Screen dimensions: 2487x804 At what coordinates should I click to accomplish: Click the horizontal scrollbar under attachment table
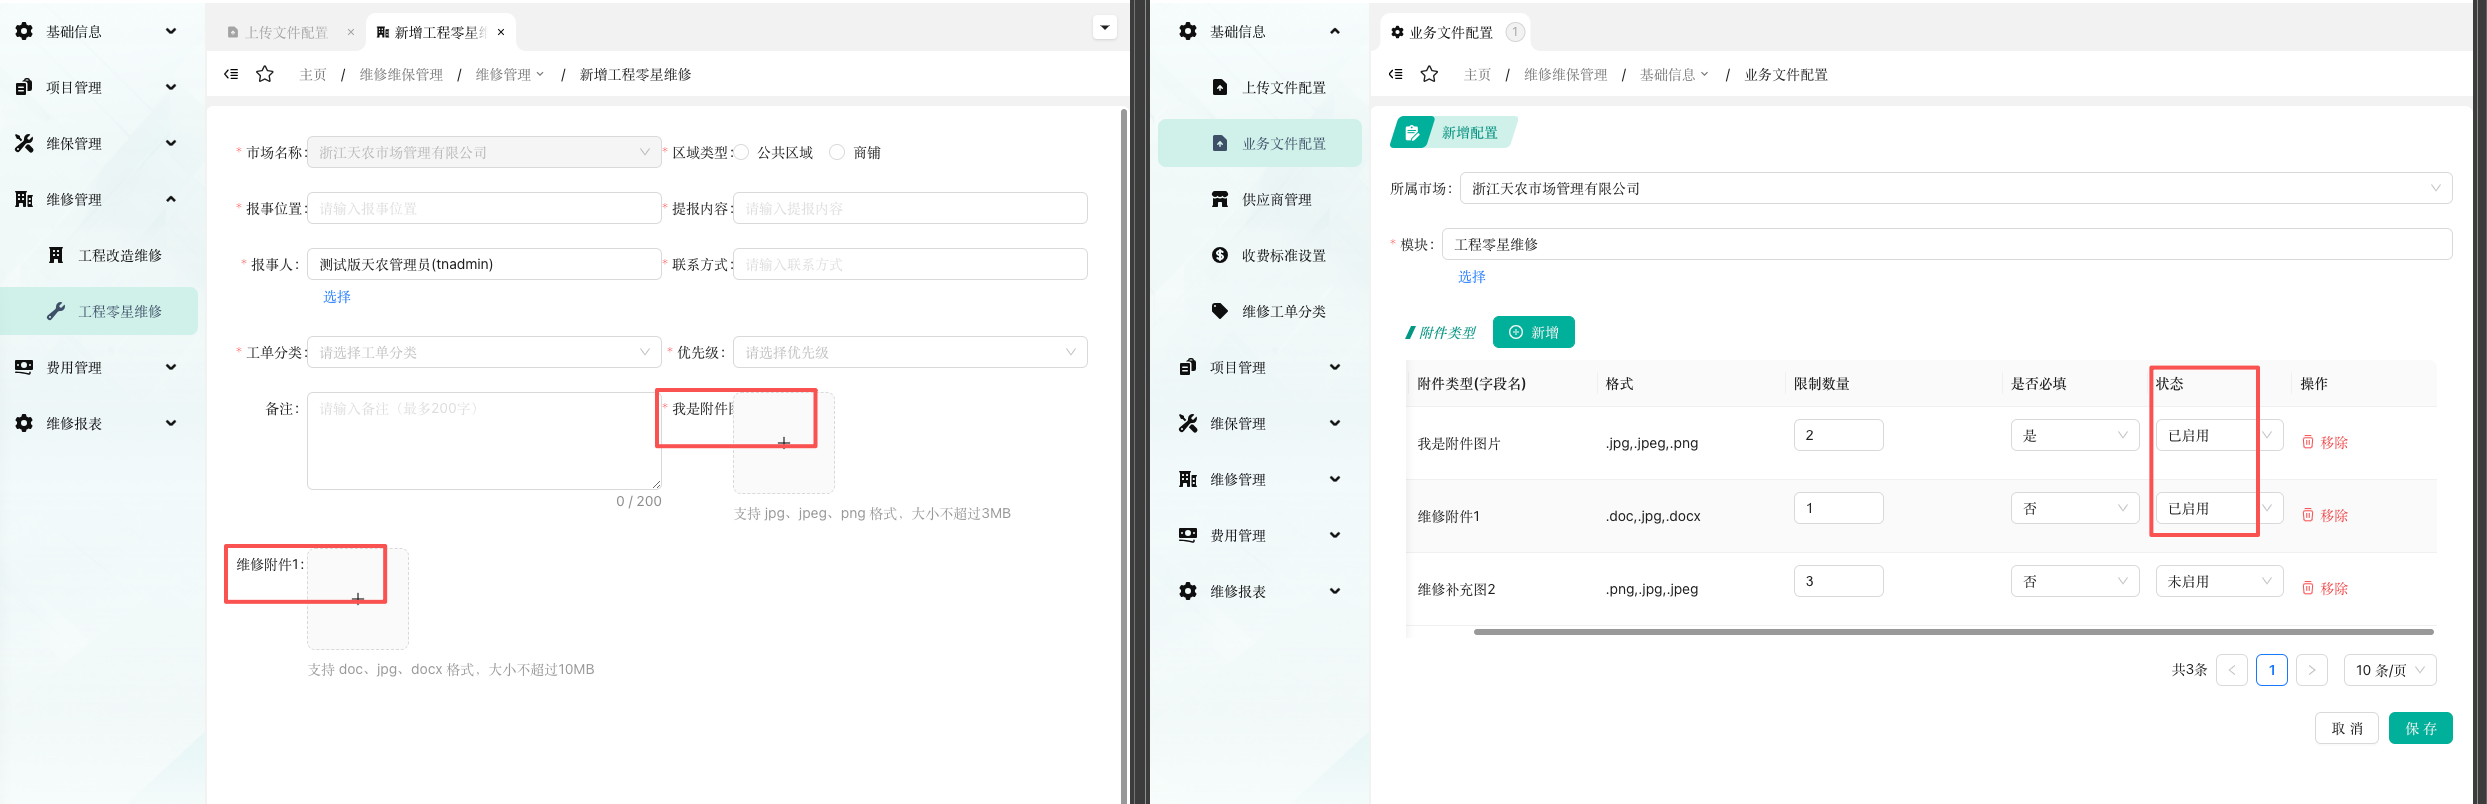click(x=1952, y=632)
